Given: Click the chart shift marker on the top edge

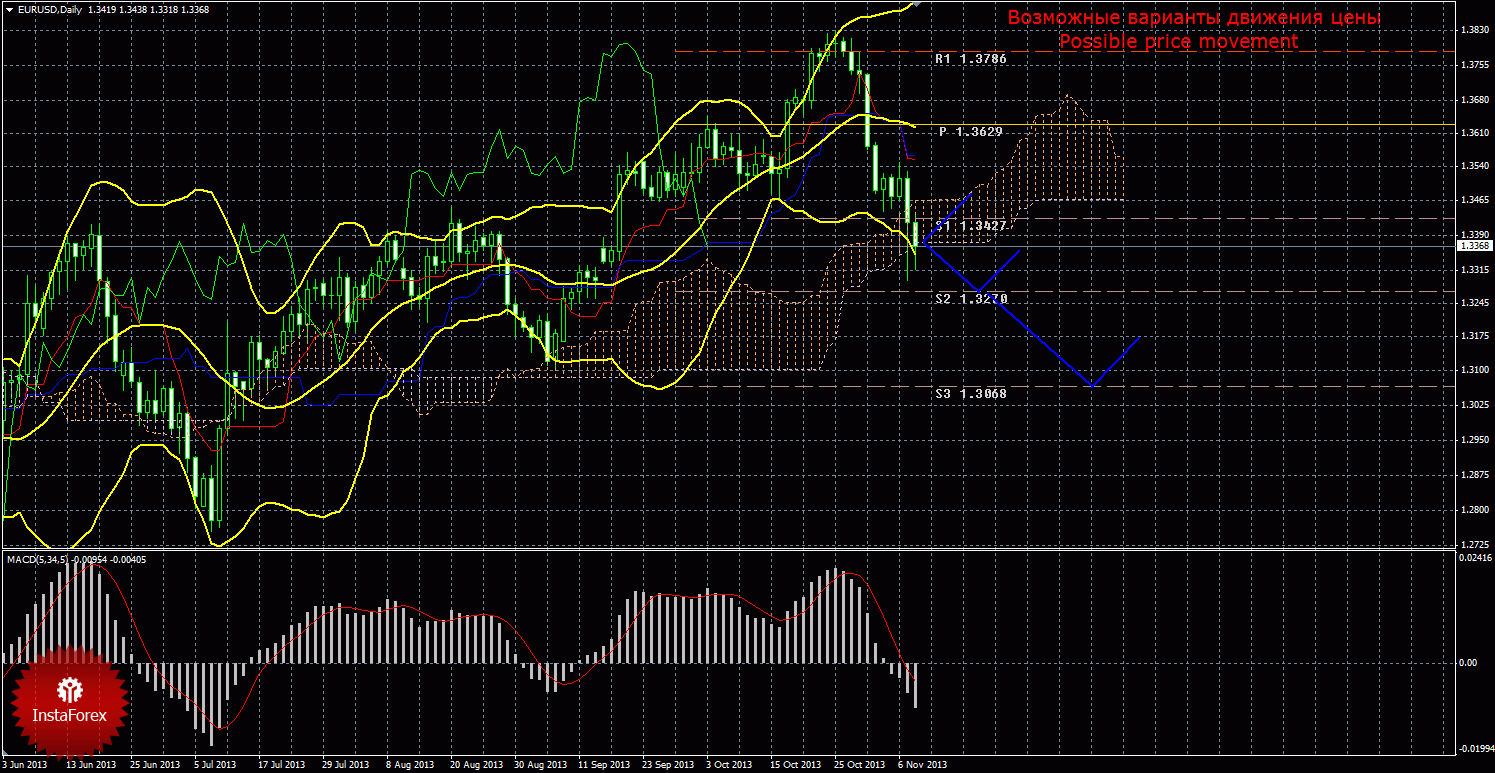Looking at the screenshot, I should click(917, 4).
